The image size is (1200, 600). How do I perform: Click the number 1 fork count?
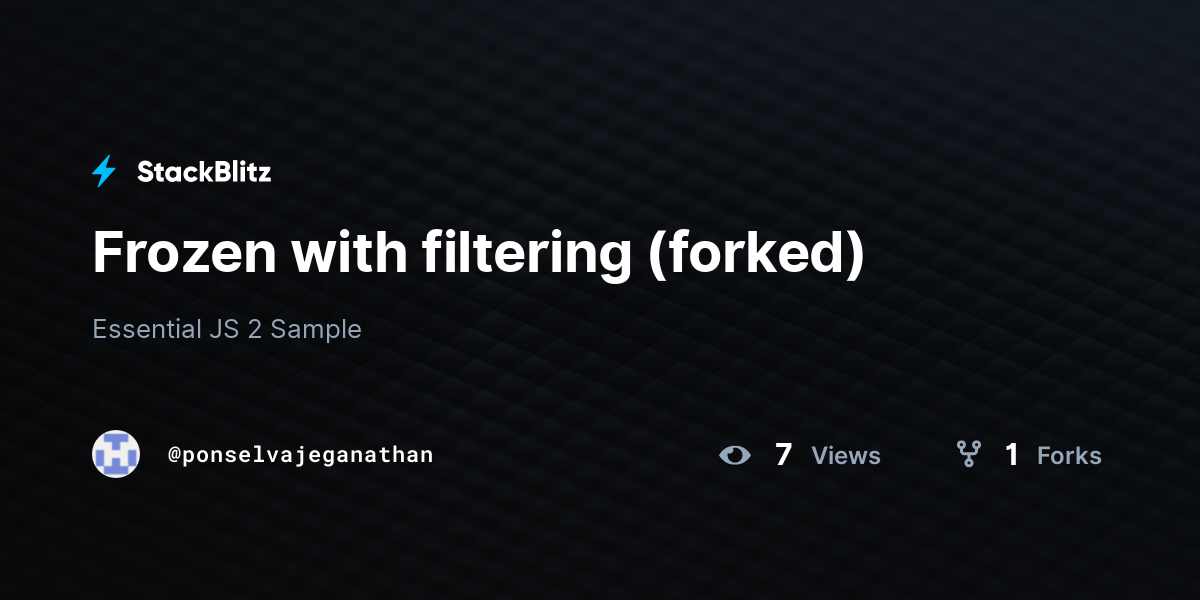click(1012, 455)
